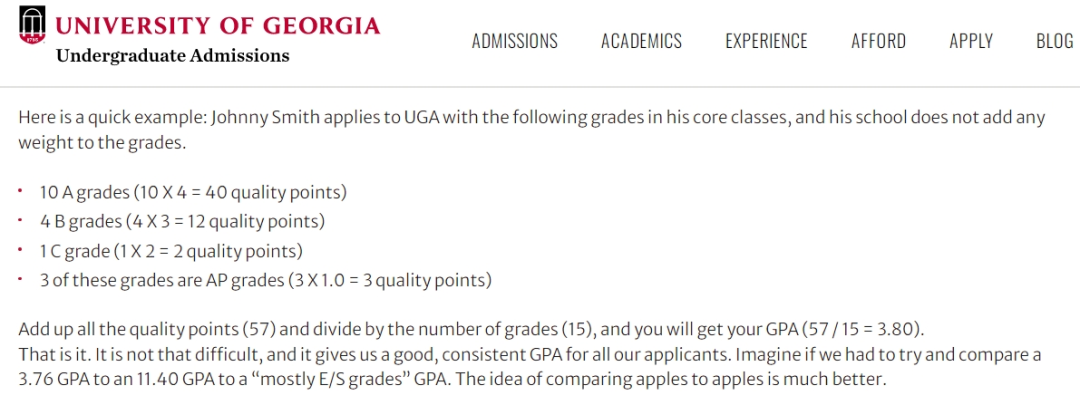Click the 1 C grade list item text

click(x=172, y=251)
